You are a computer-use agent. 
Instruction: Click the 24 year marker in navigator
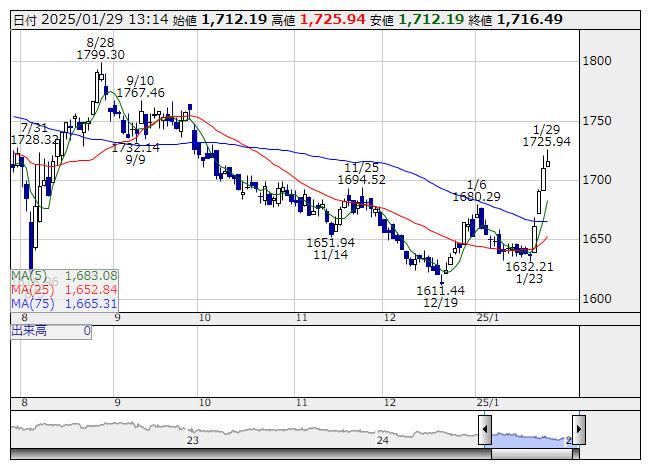(x=383, y=440)
